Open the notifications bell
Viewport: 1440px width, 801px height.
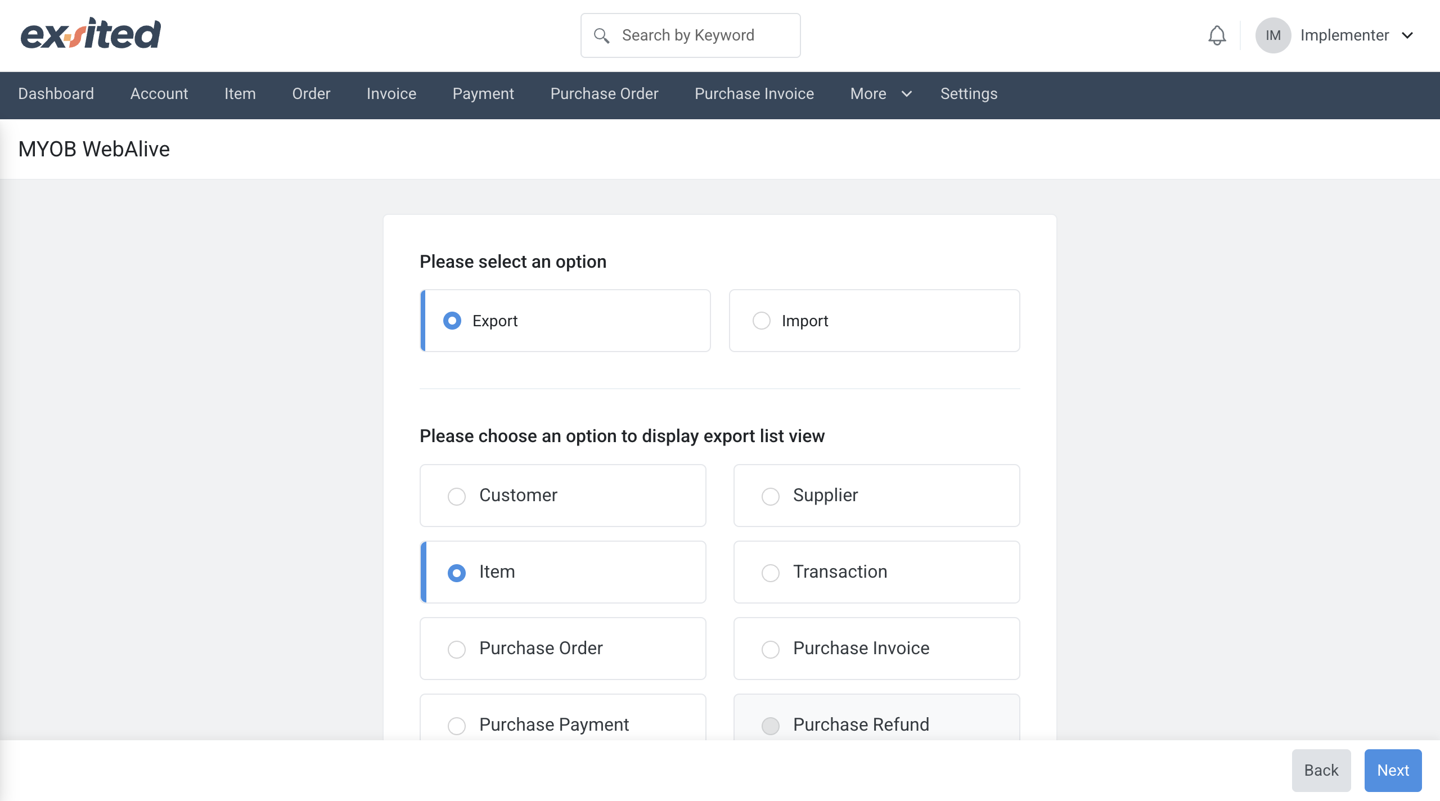(x=1217, y=36)
